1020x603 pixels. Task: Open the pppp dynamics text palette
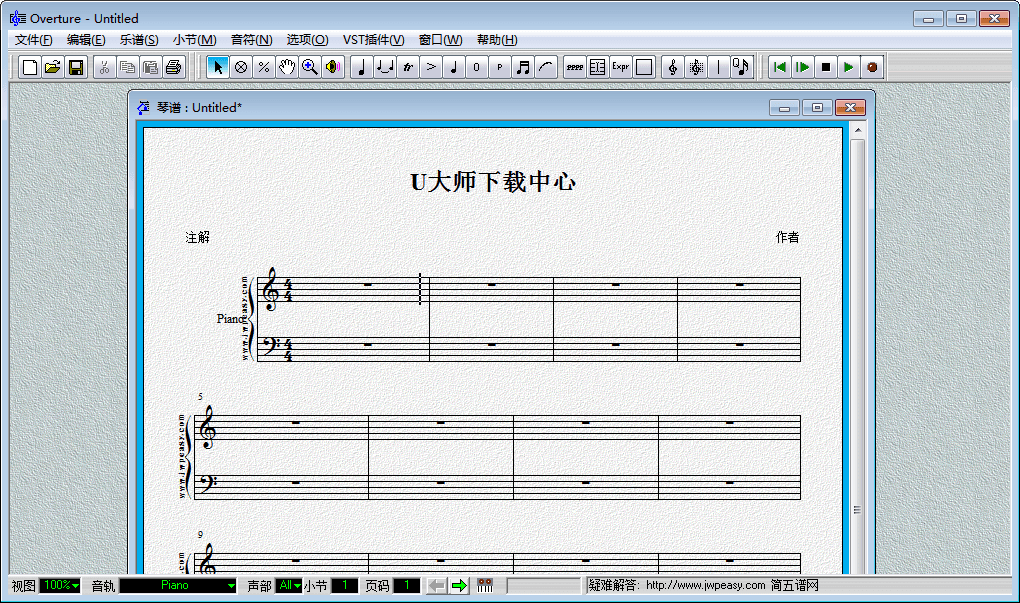pos(574,67)
